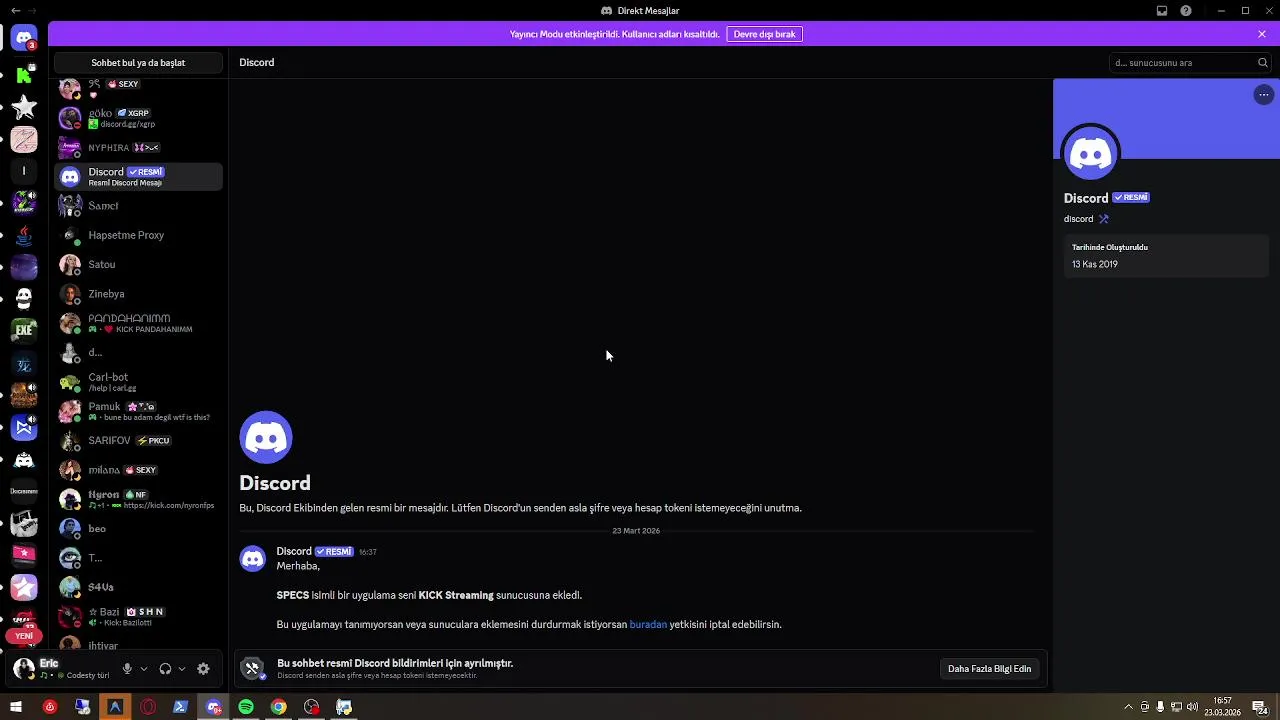This screenshot has height=720, width=1280.
Task: Open Discord home direct messages icon
Action: click(x=24, y=39)
